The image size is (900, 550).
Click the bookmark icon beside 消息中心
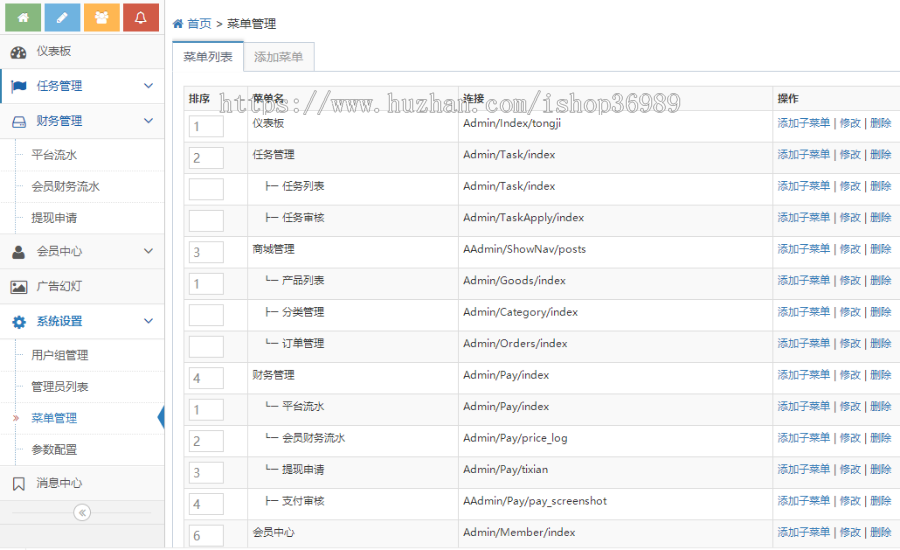coord(18,484)
